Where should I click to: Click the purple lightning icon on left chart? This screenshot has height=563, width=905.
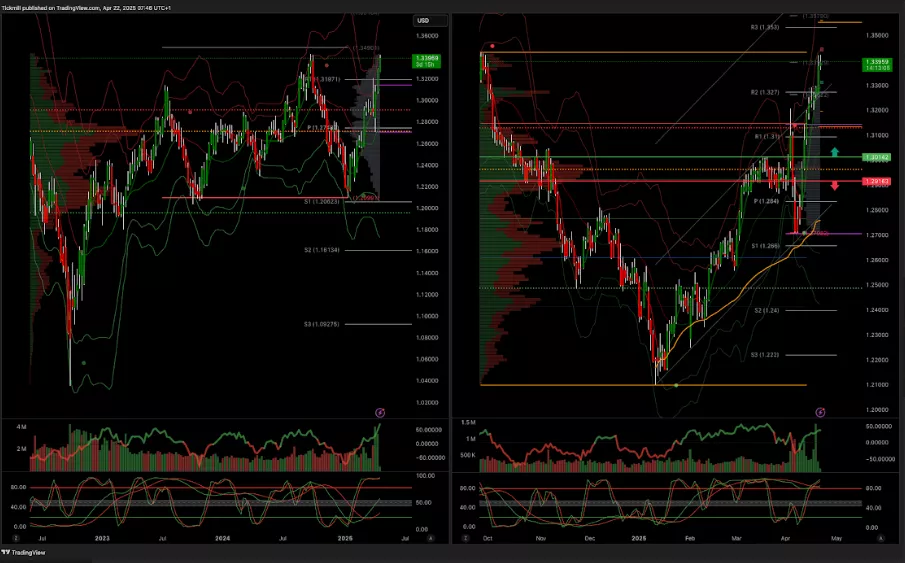point(379,412)
